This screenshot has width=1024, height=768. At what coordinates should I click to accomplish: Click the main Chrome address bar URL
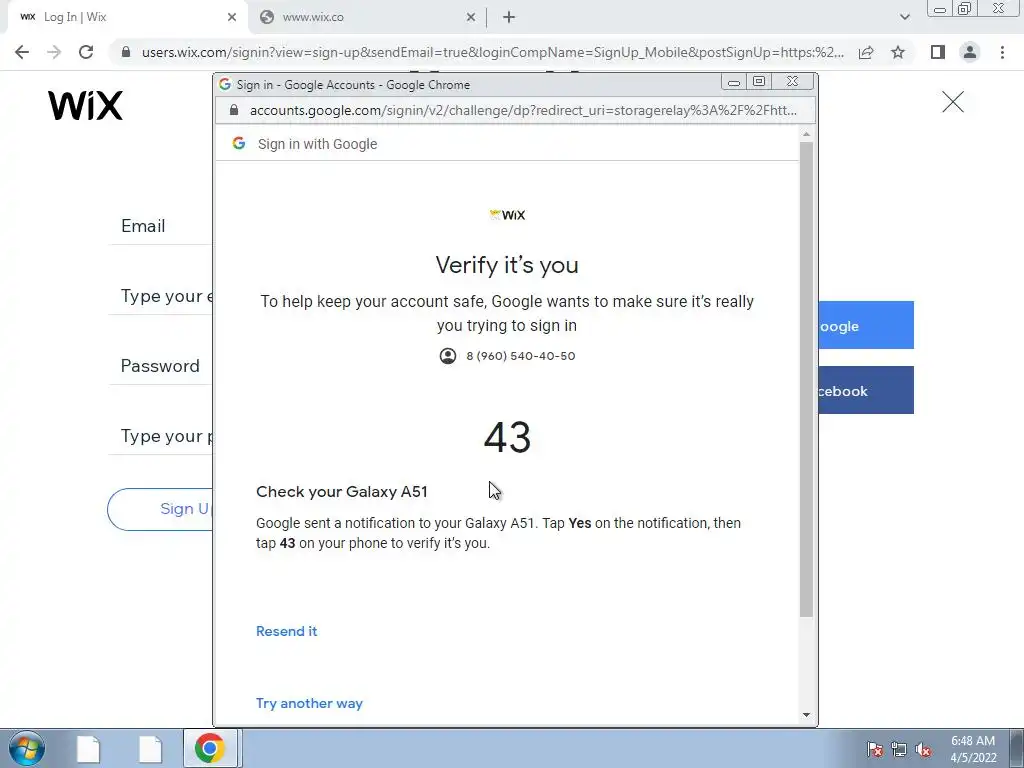pos(492,52)
